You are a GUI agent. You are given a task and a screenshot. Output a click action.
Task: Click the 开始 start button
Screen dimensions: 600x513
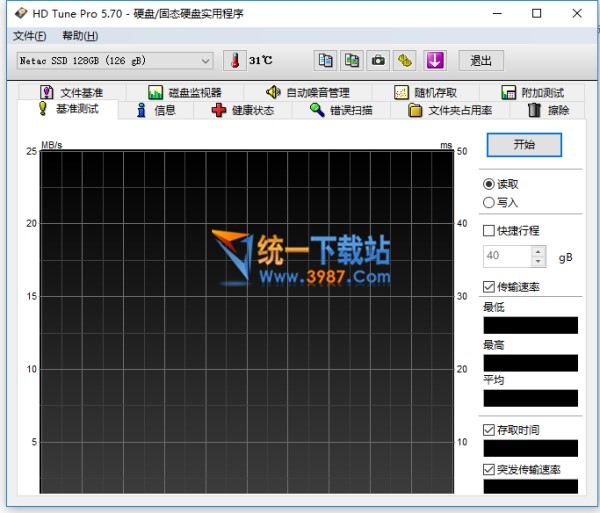pos(524,145)
